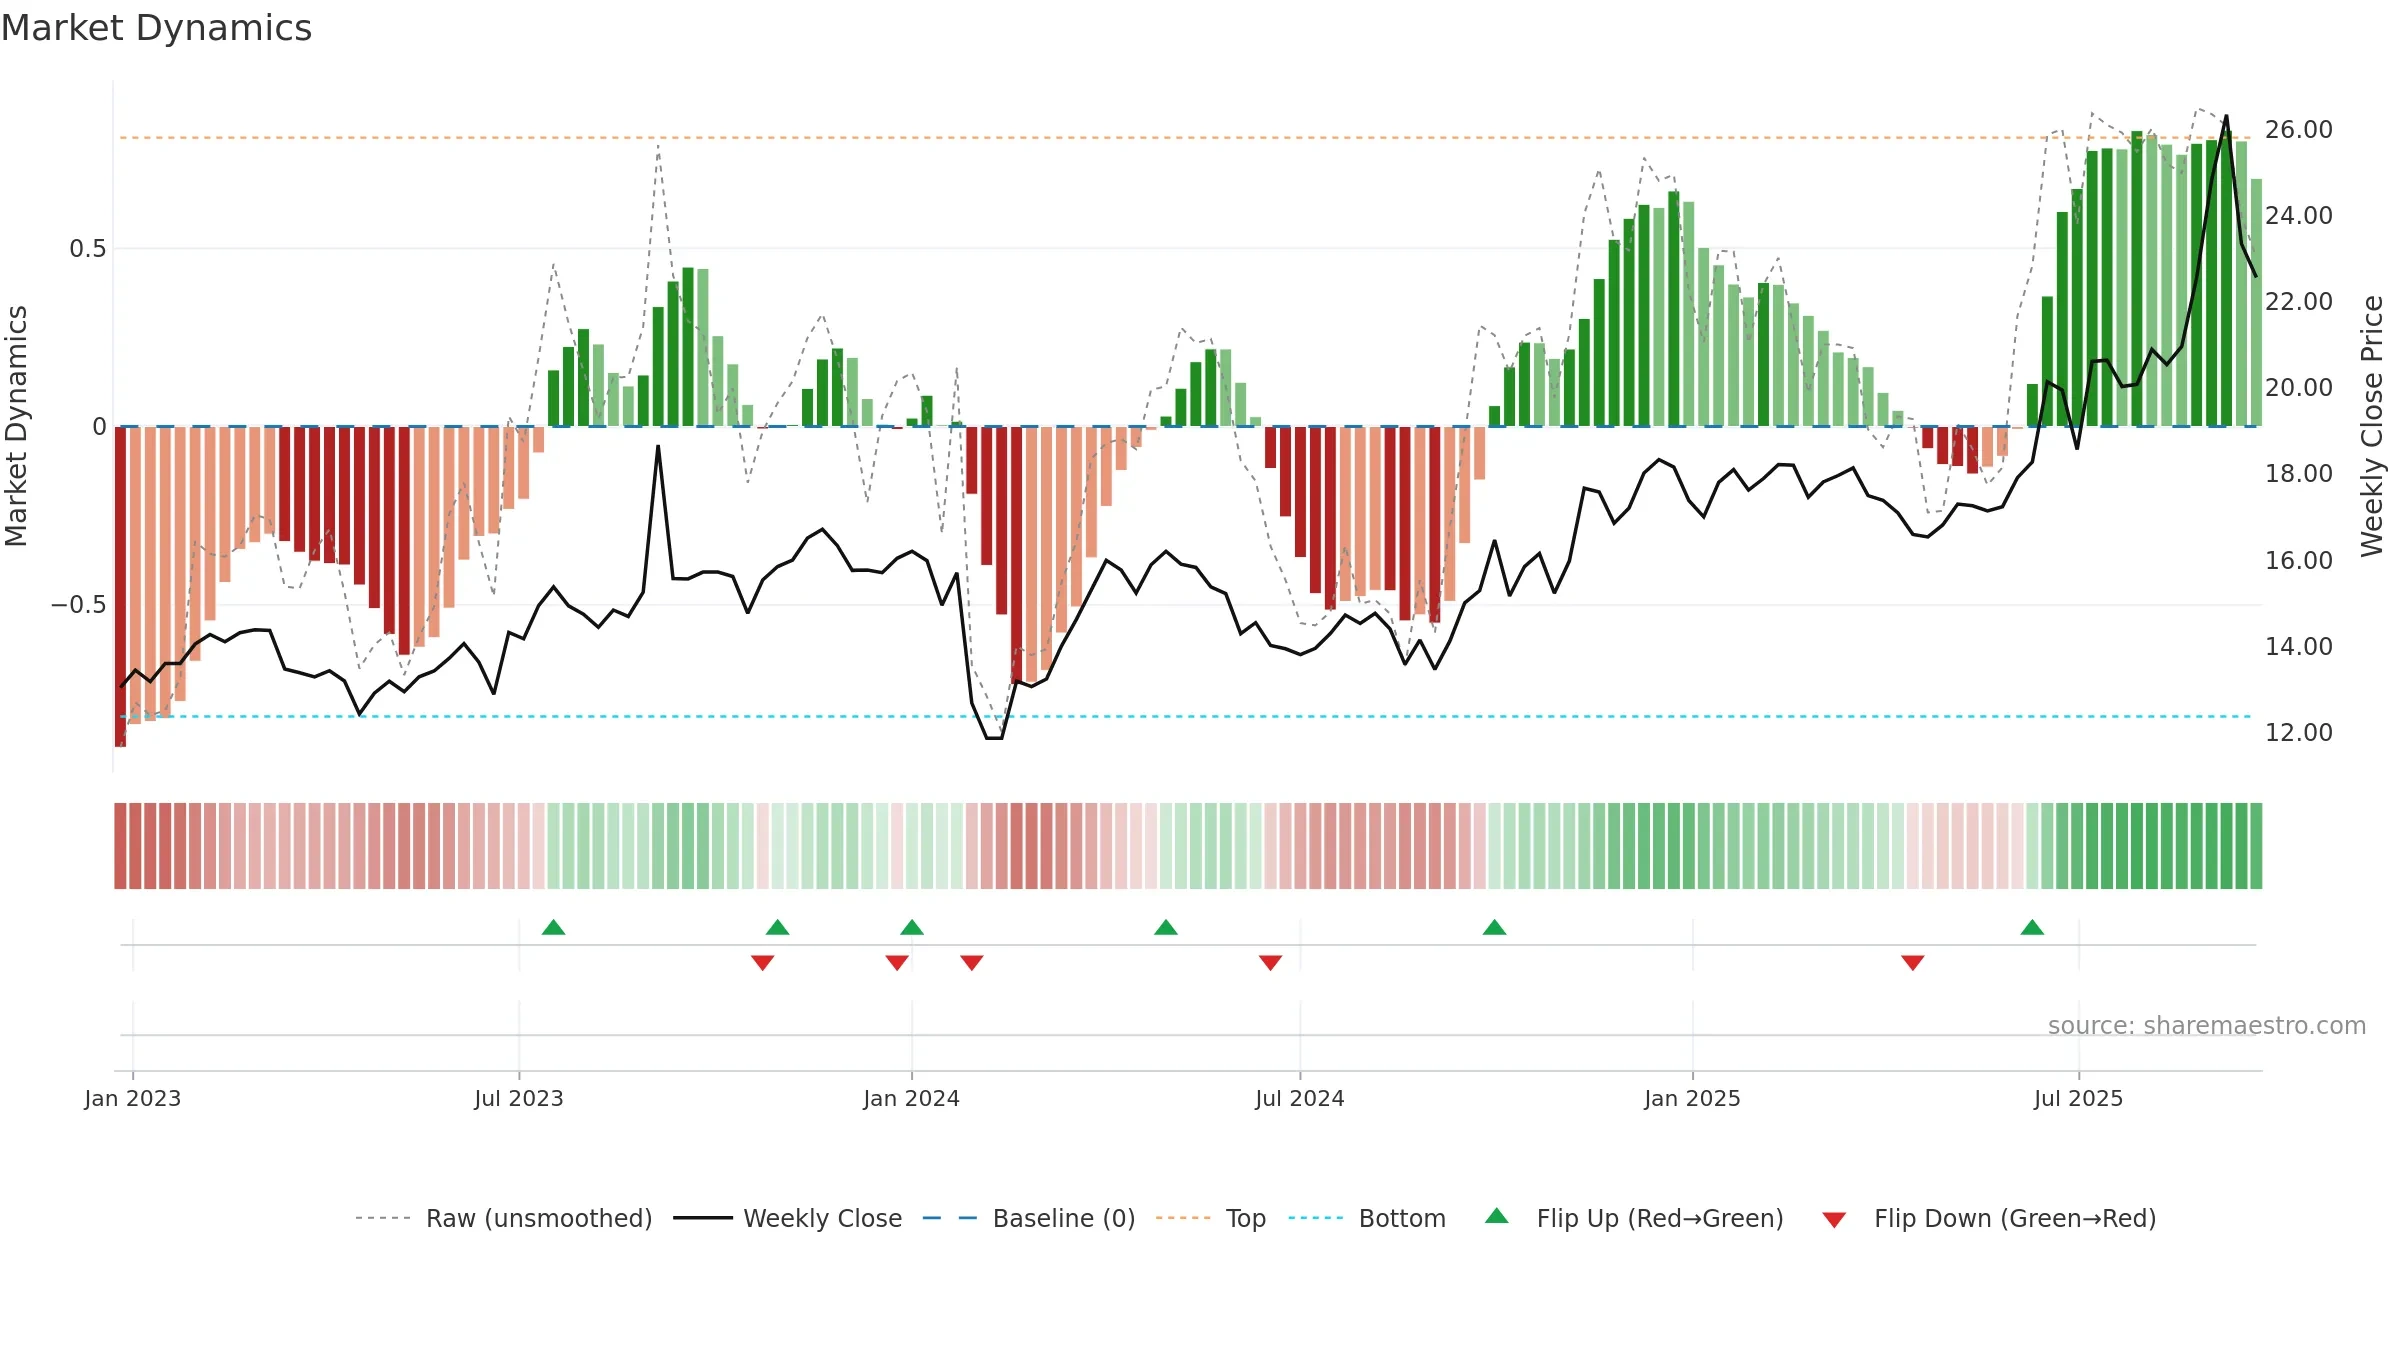Click the red-green heatmap strip below chart
This screenshot has height=1350, width=2400.
click(1188, 846)
